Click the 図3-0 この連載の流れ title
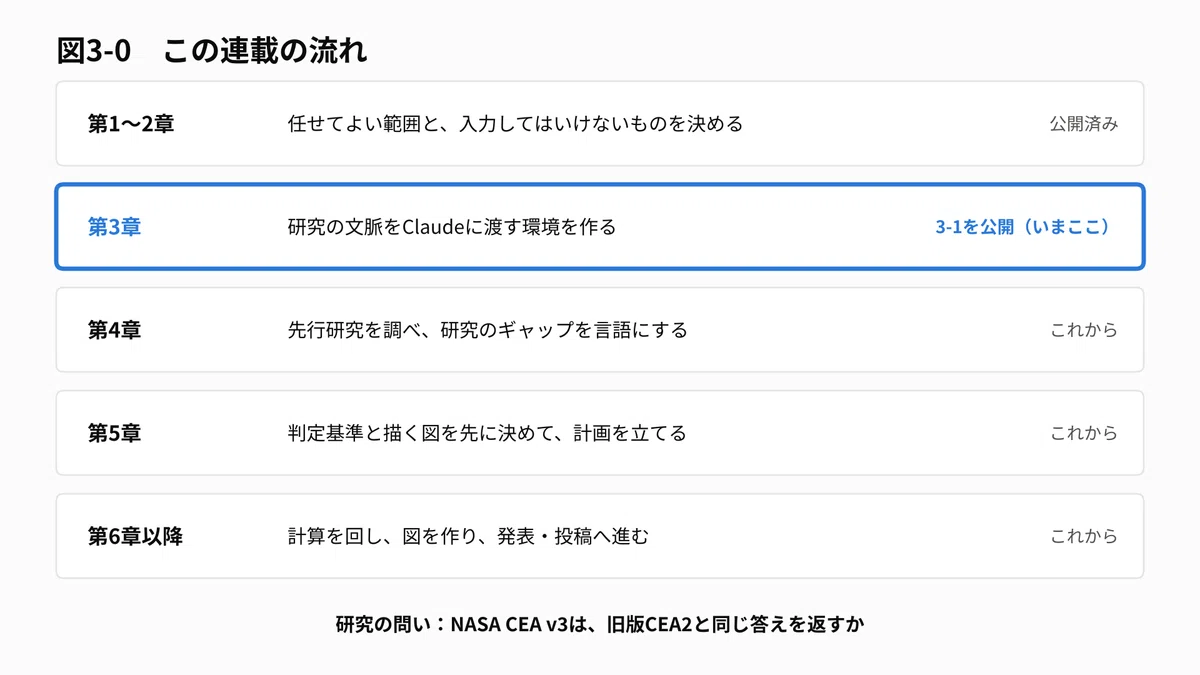 click(212, 51)
